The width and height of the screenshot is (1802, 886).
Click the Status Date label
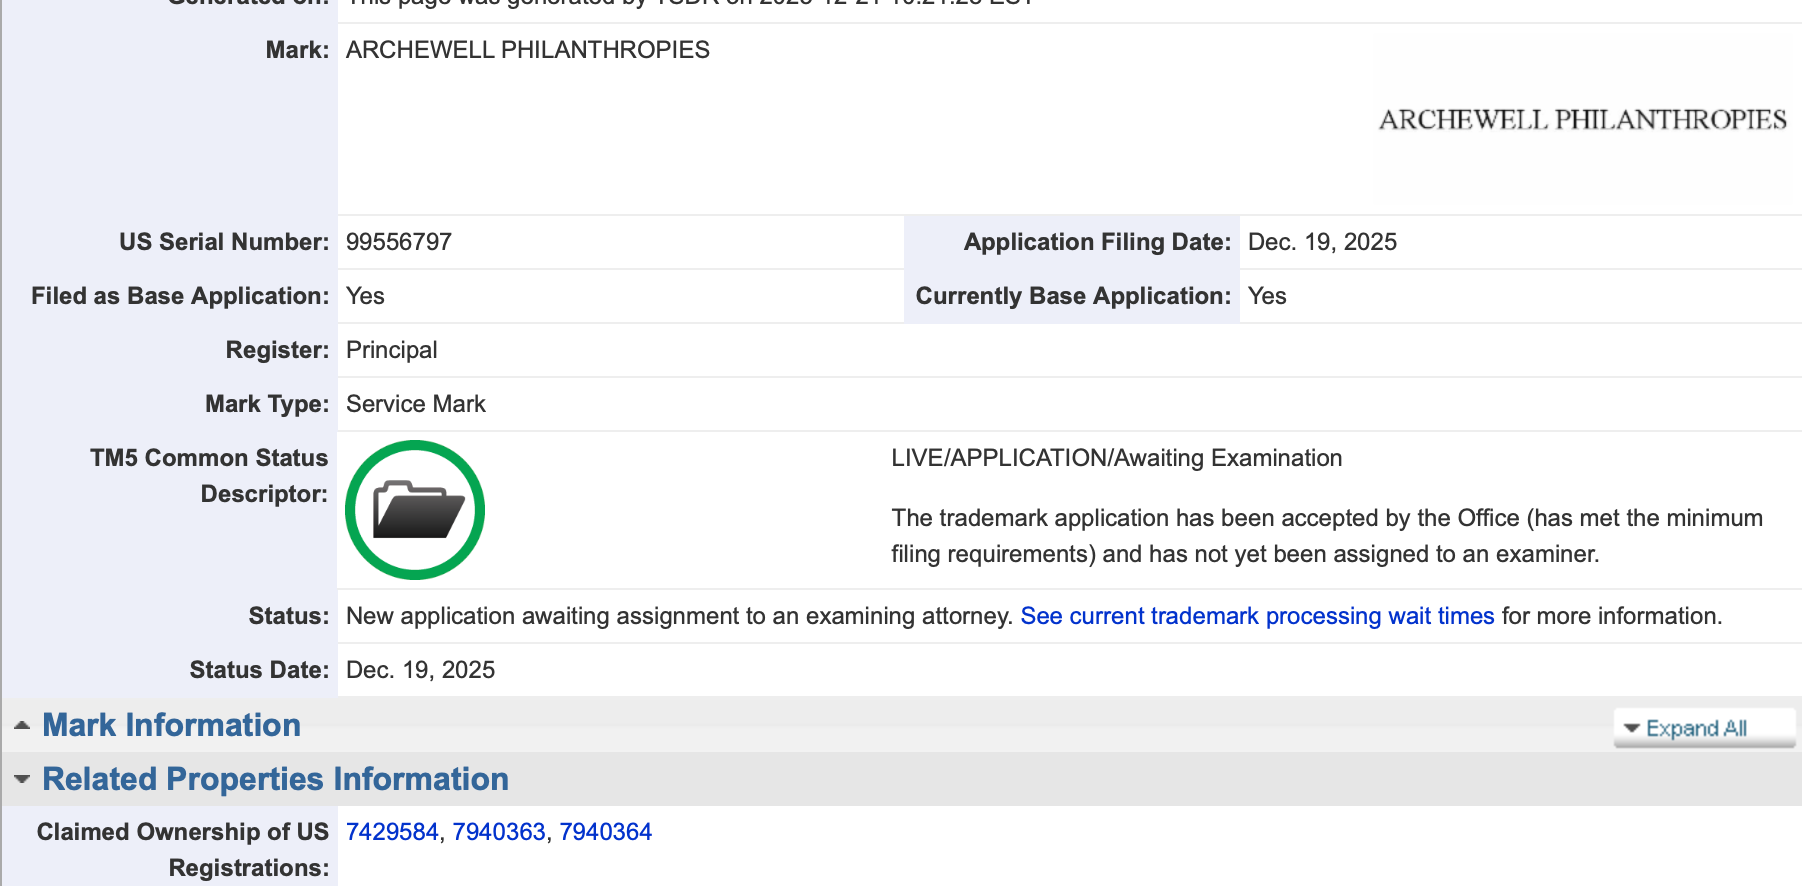click(259, 670)
